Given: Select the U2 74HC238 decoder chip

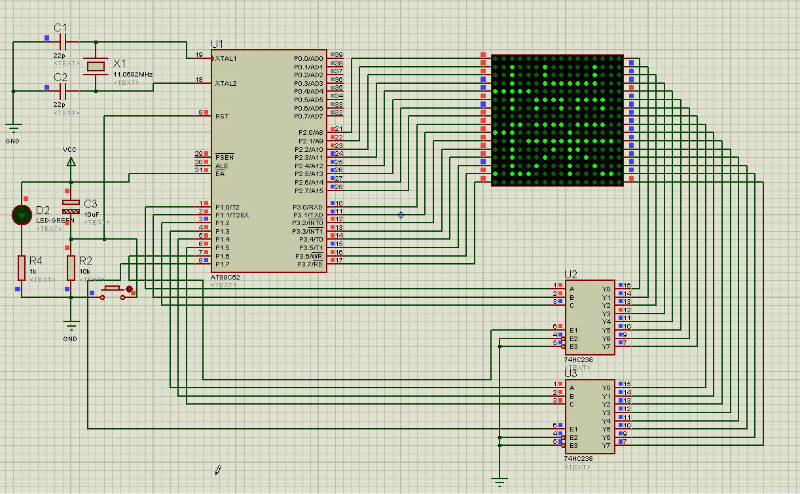Looking at the screenshot, I should pyautogui.click(x=591, y=316).
